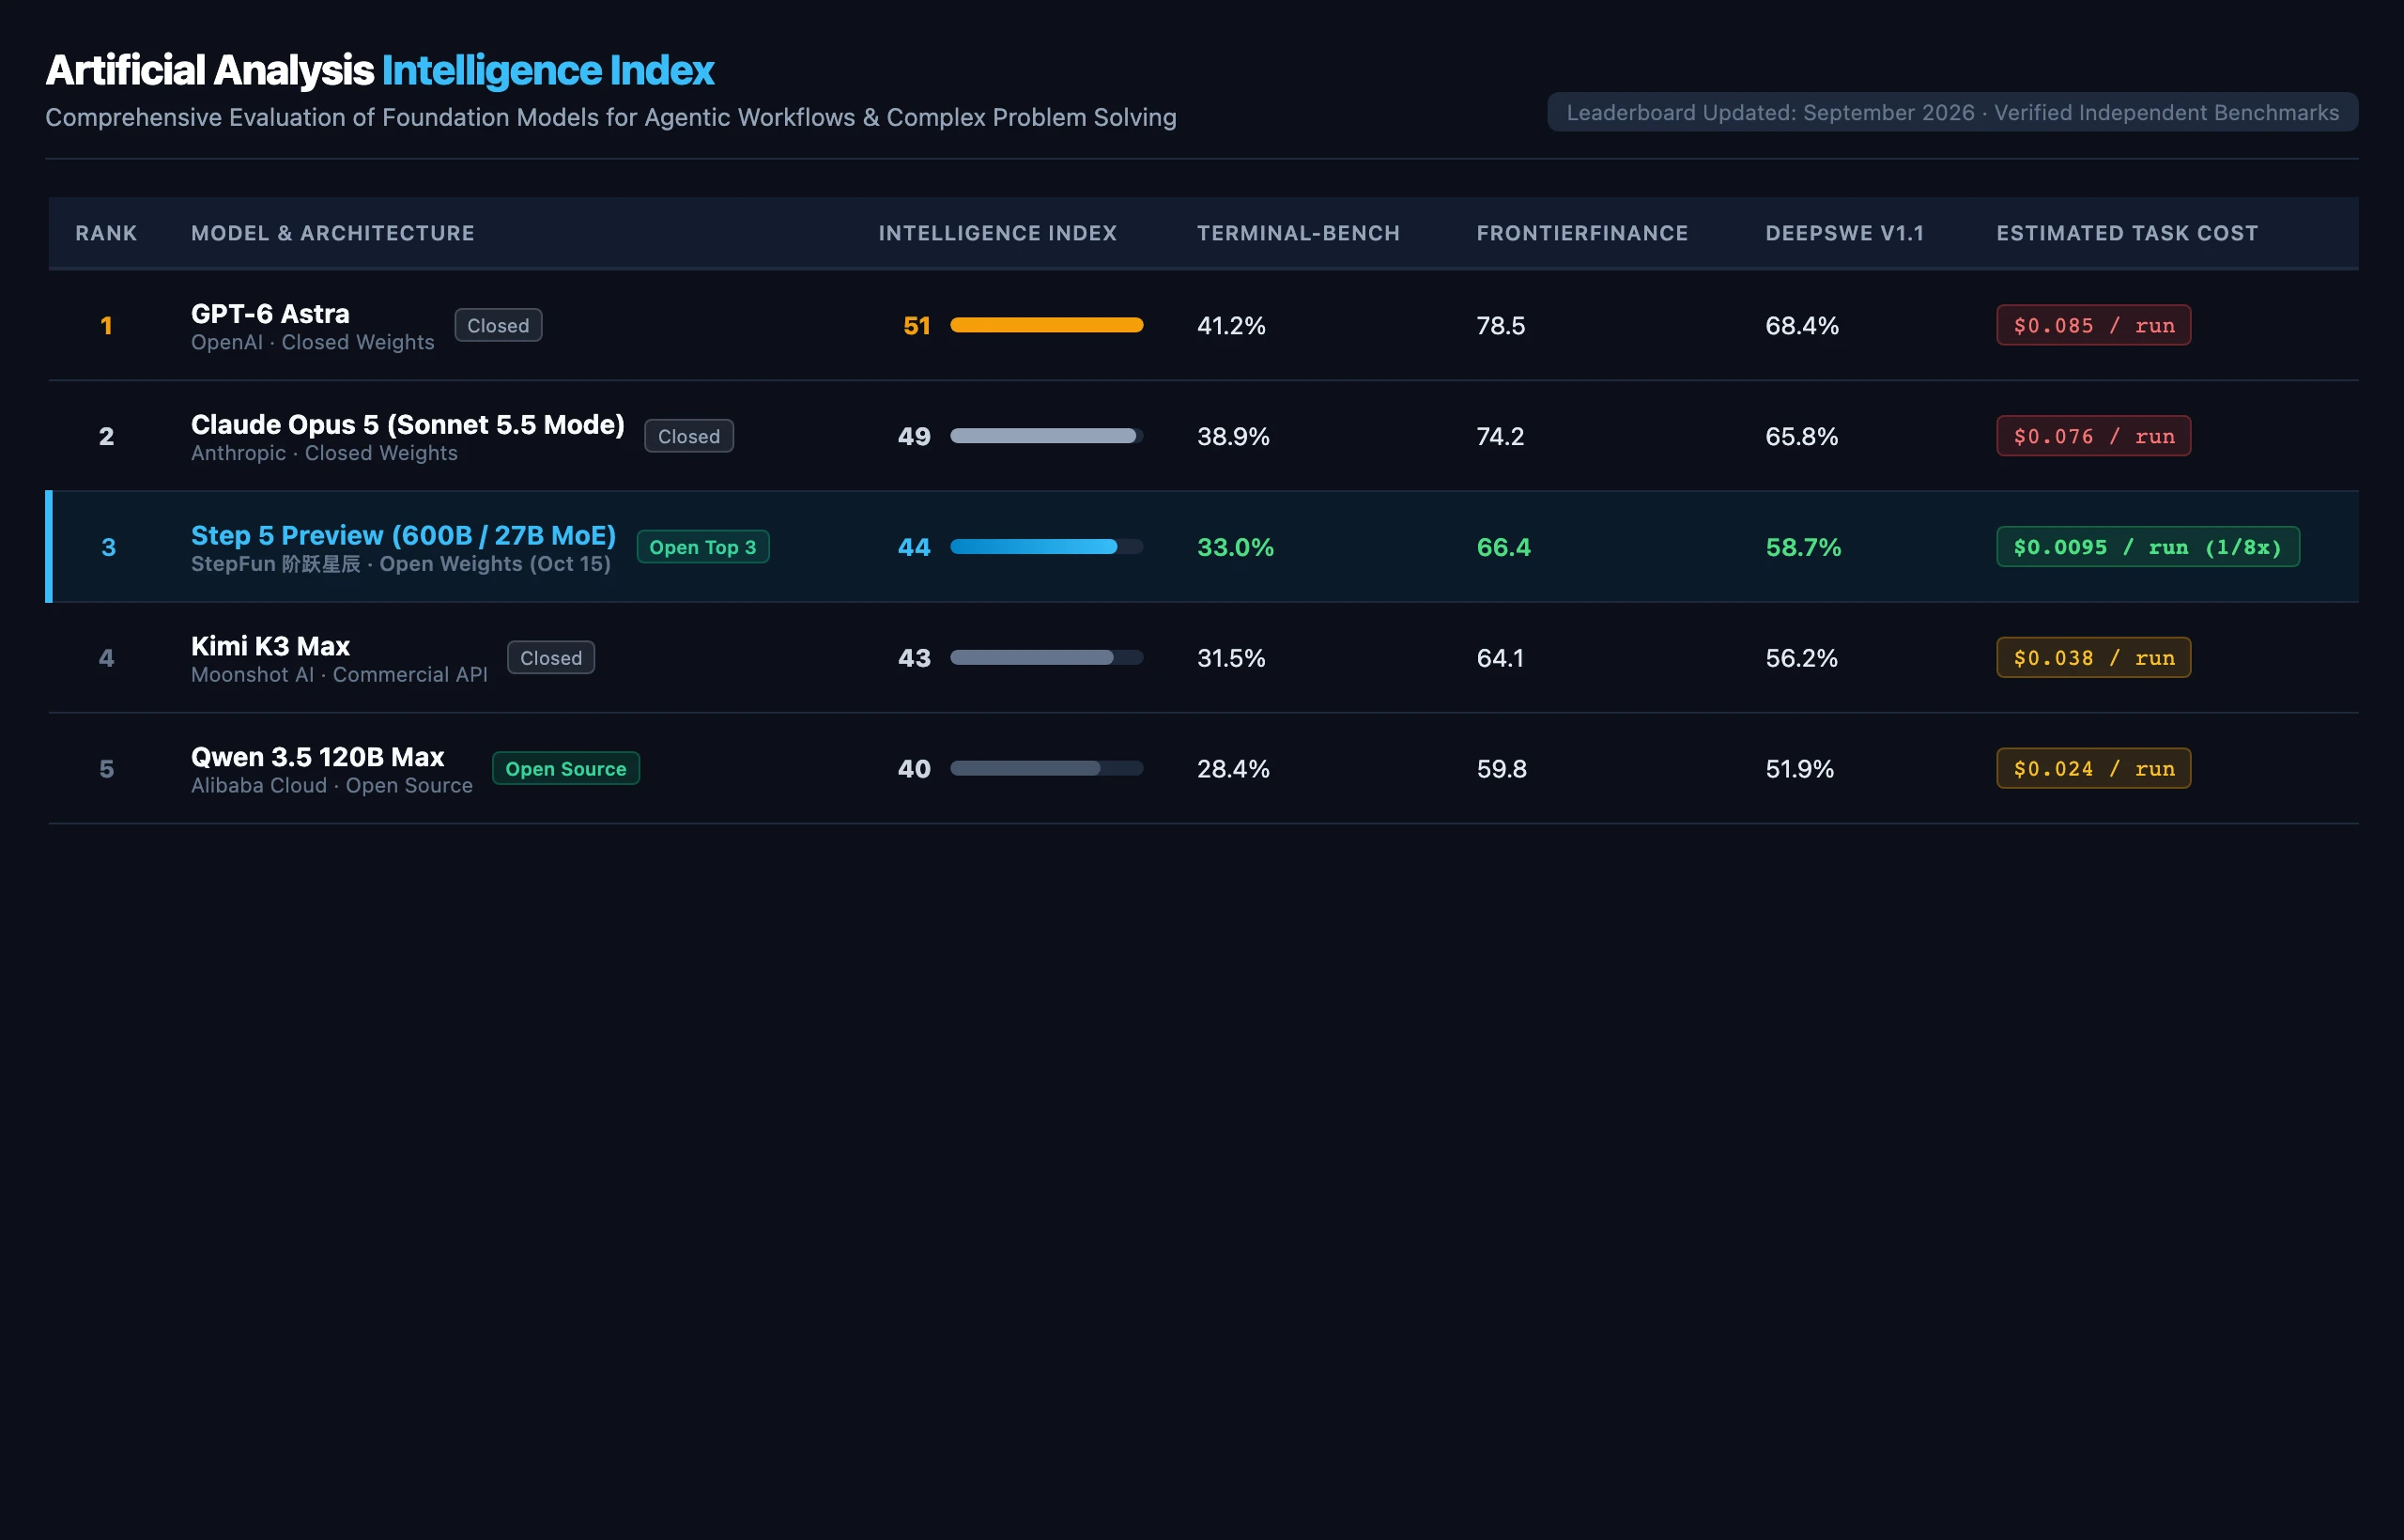The width and height of the screenshot is (2404, 1540).
Task: Open the Claude Opus 5 (Sonnet 5.5 Mode) entry
Action: click(408, 424)
